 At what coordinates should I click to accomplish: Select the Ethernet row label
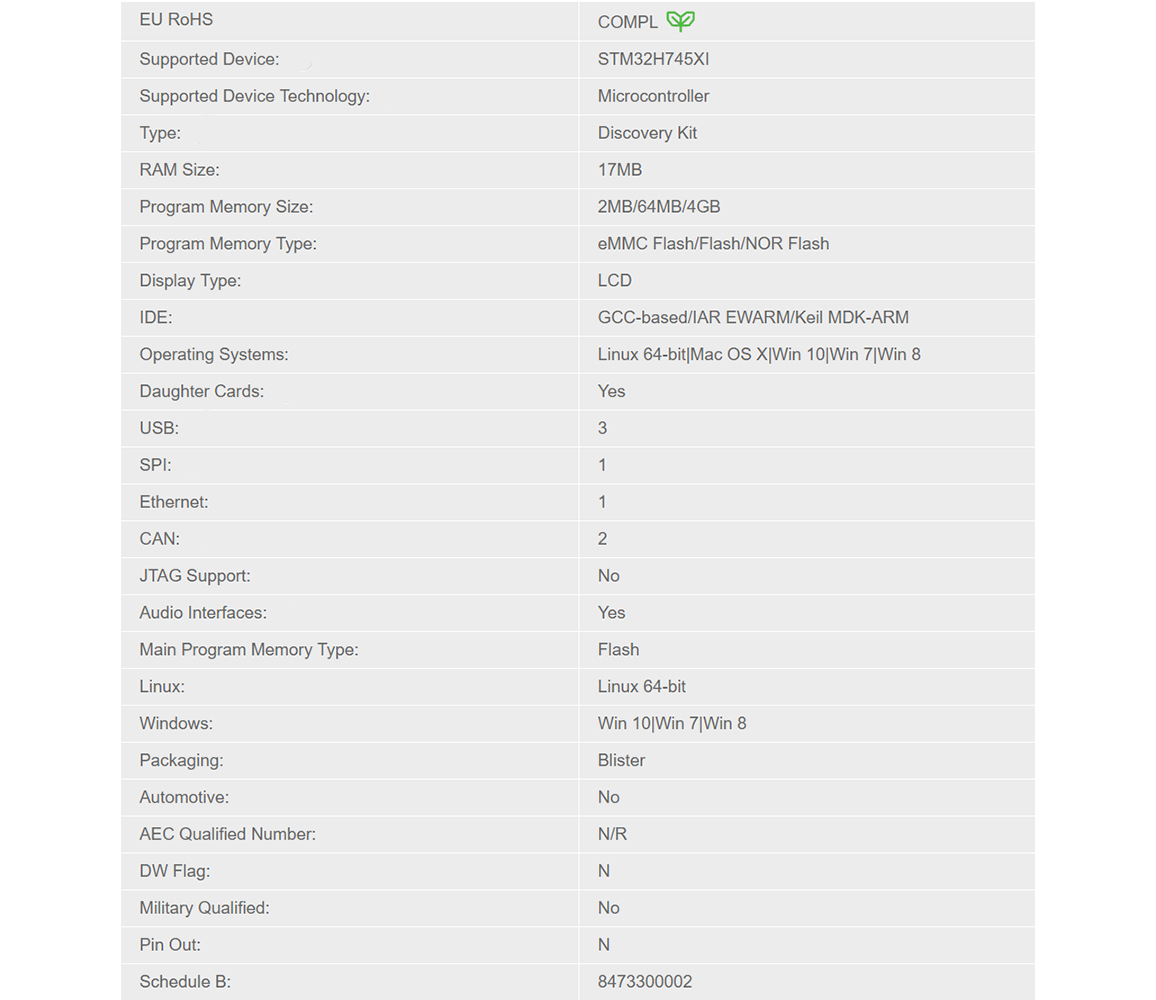click(174, 502)
